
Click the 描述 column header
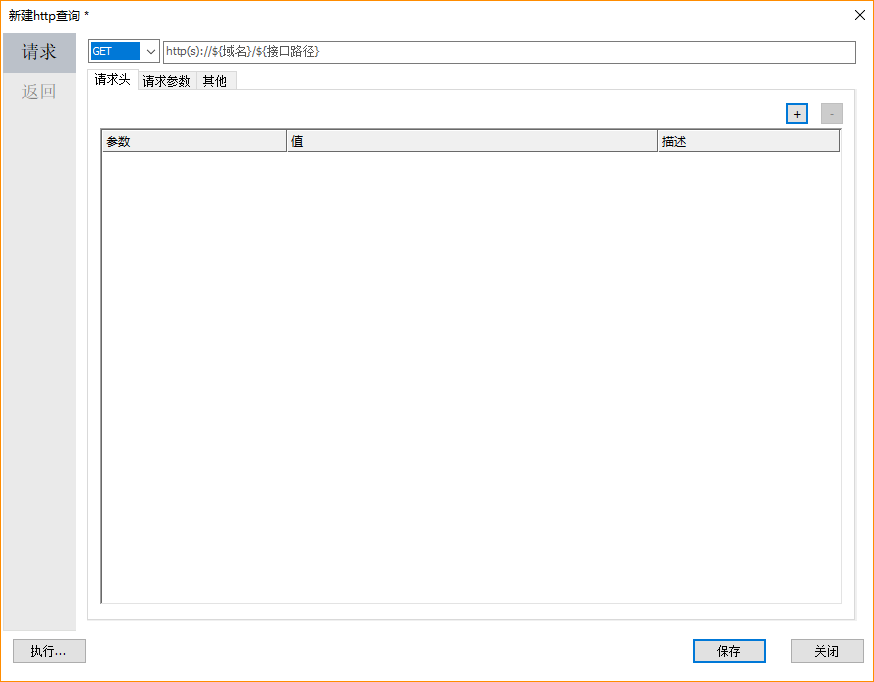click(748, 142)
